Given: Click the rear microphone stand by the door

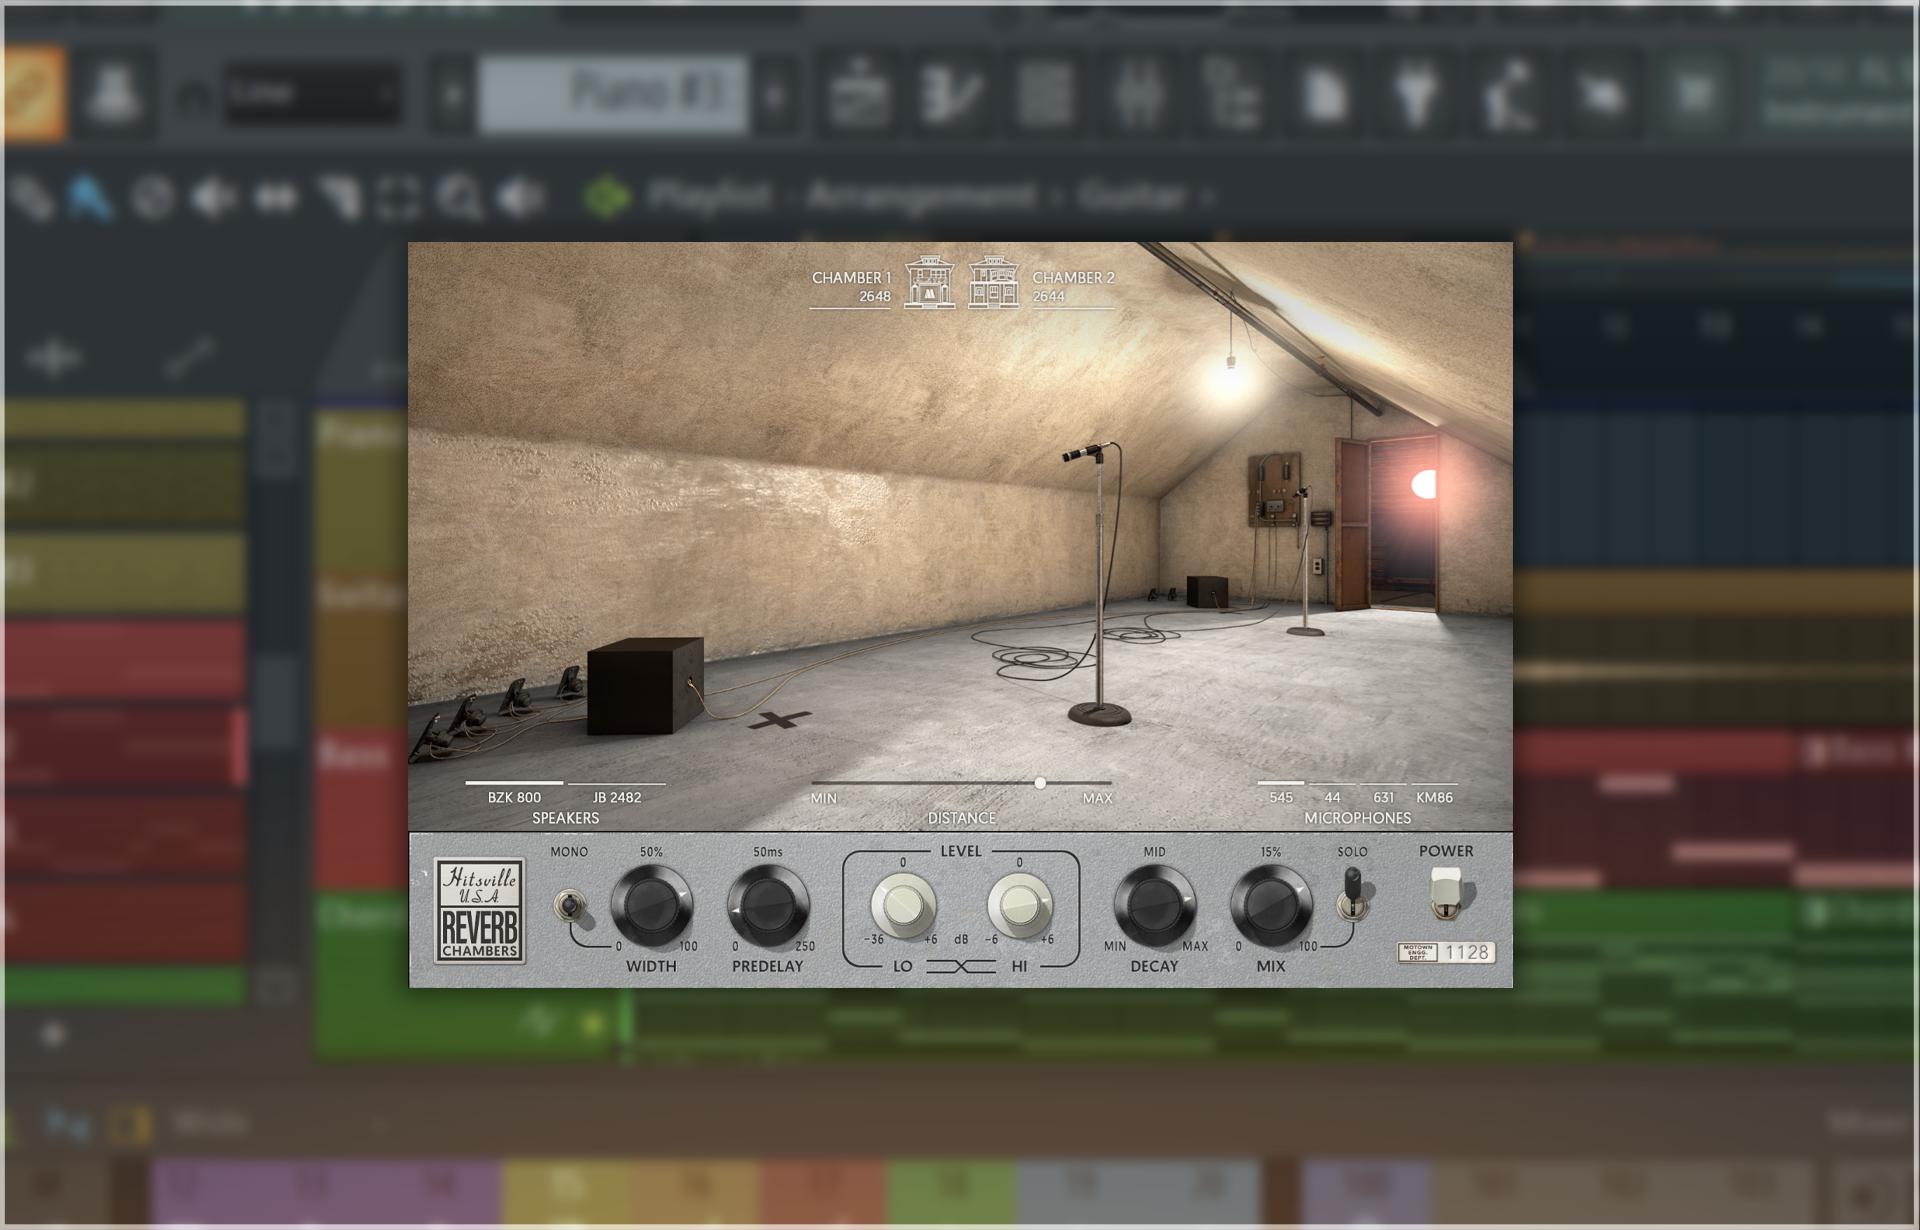Looking at the screenshot, I should point(1304,562).
